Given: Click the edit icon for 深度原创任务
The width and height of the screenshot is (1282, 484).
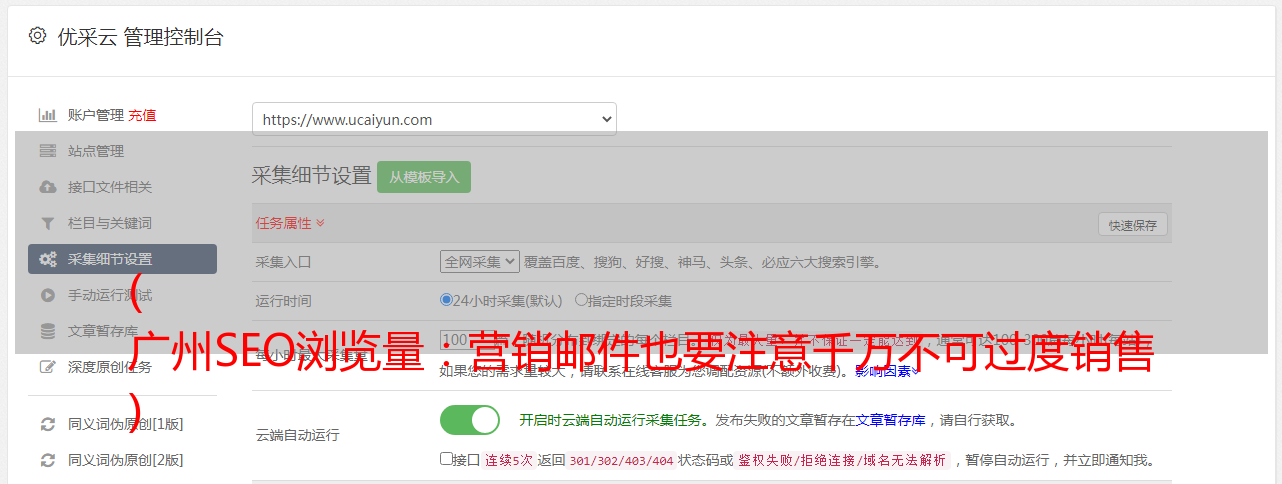Looking at the screenshot, I should tap(47, 367).
